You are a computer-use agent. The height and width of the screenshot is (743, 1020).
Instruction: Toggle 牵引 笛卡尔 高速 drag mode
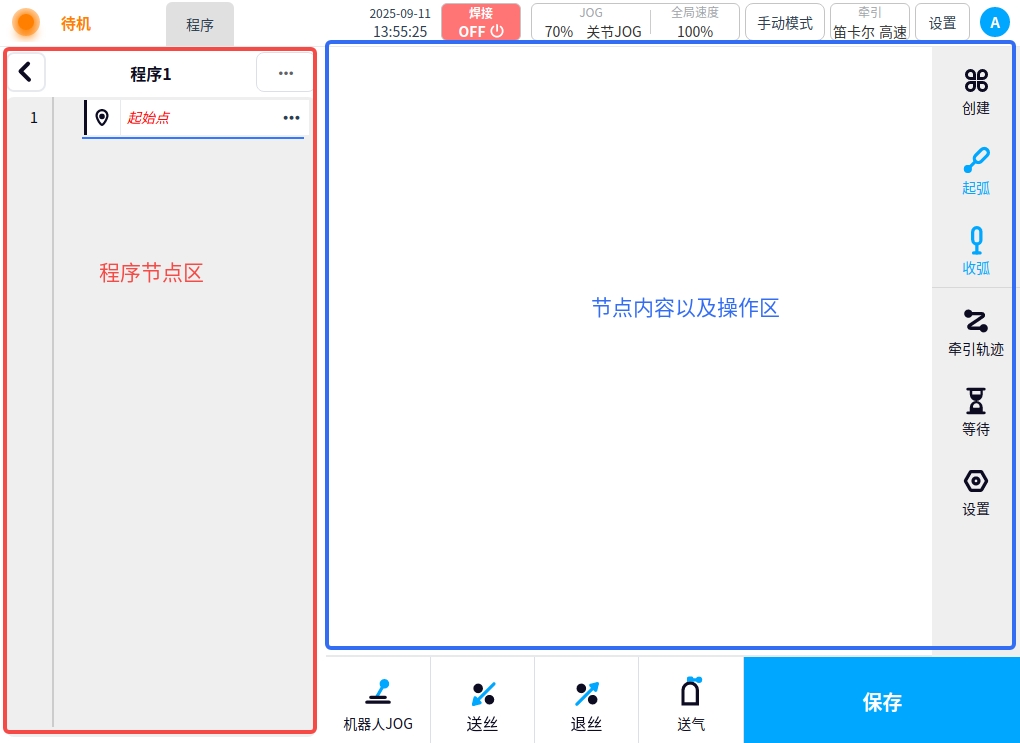point(869,22)
